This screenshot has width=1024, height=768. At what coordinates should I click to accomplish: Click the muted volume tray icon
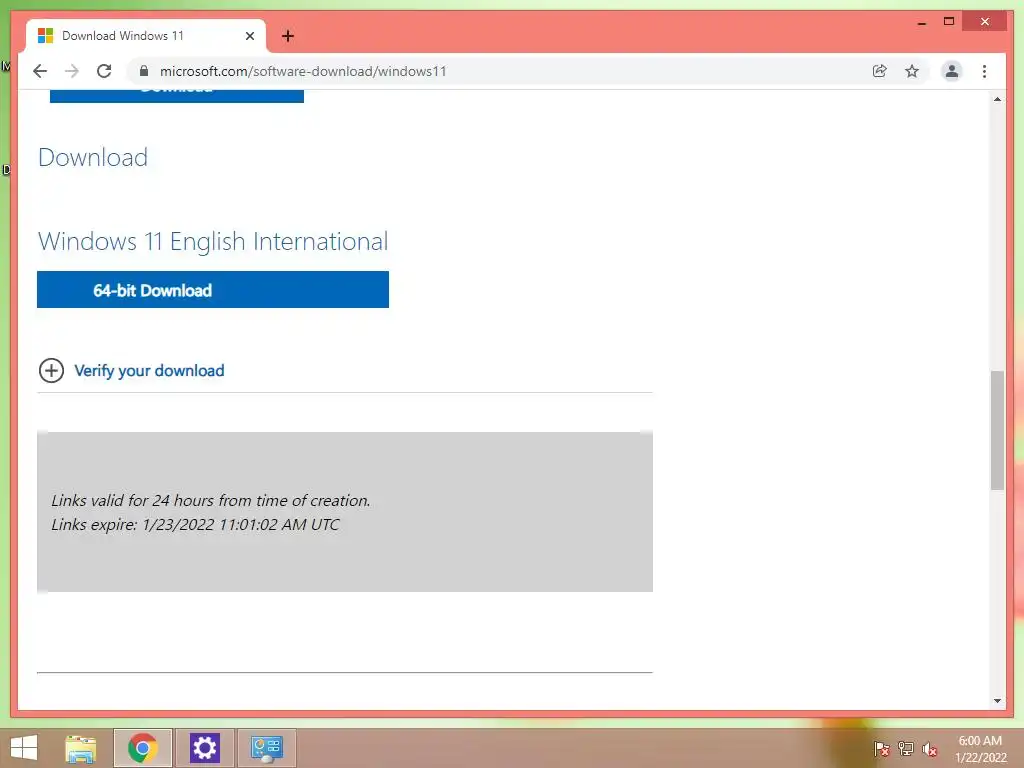click(x=930, y=748)
